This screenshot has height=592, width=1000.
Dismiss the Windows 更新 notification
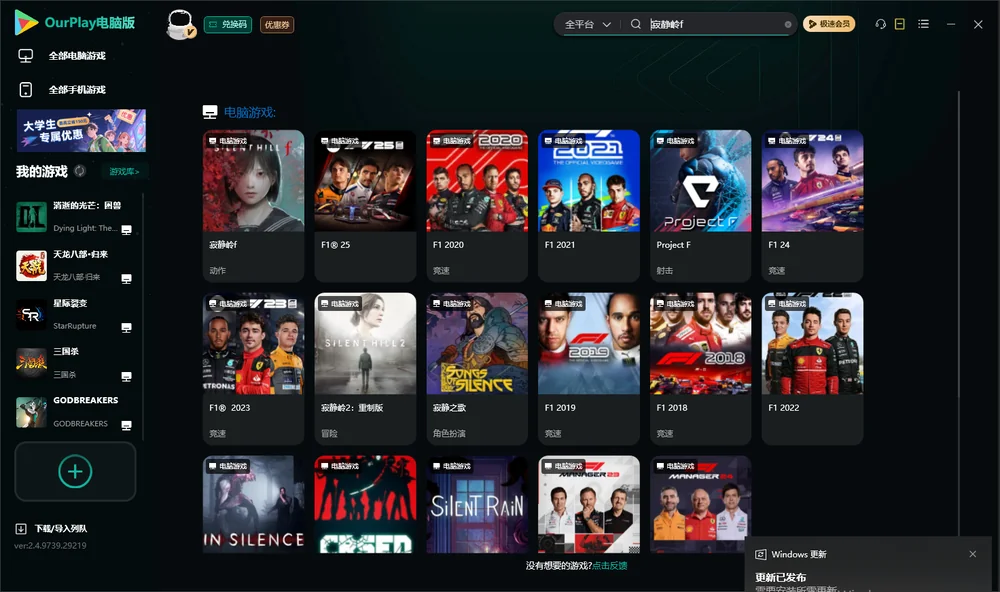[973, 554]
